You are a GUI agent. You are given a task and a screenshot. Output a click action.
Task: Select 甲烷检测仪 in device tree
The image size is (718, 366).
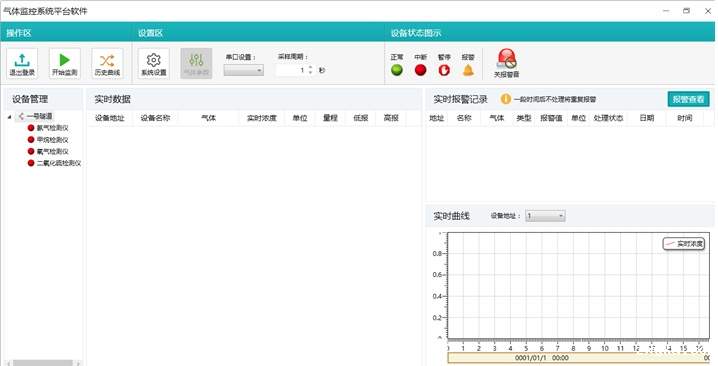pos(53,140)
